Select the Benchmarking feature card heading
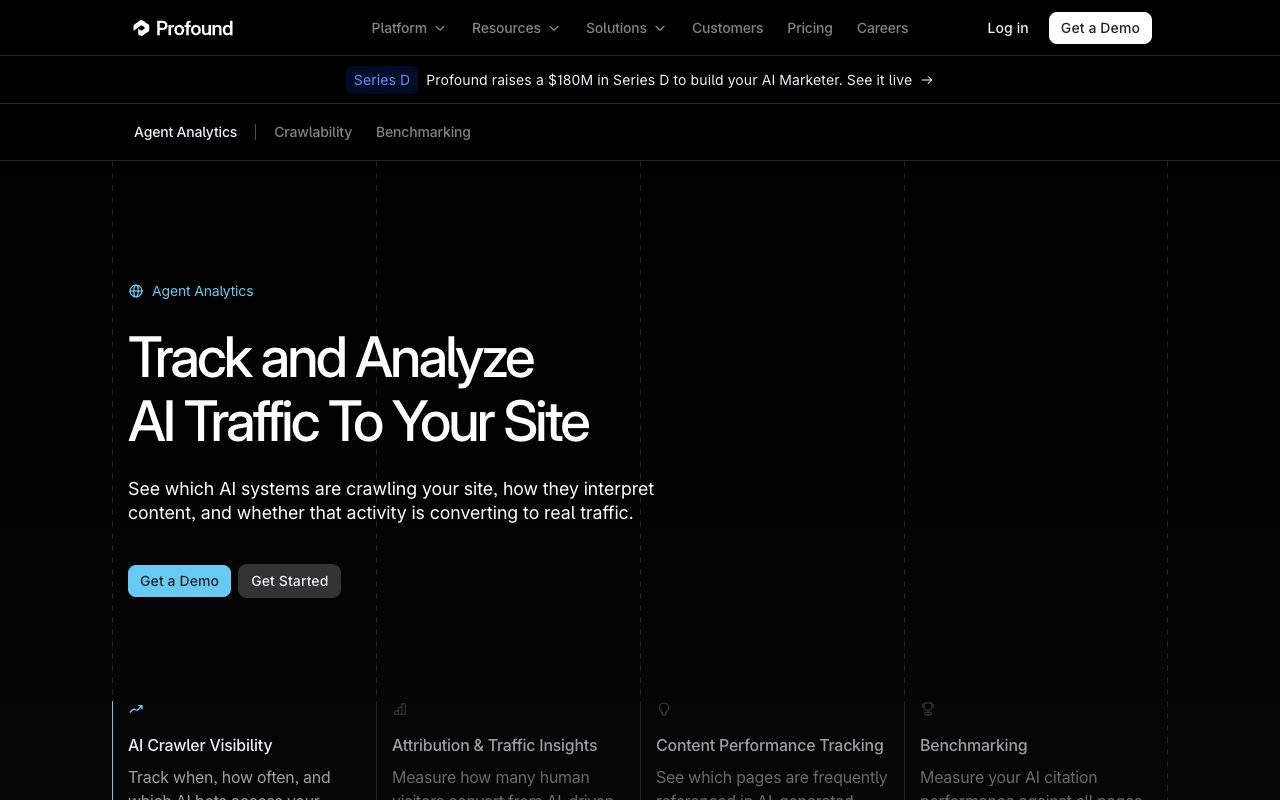 [973, 745]
